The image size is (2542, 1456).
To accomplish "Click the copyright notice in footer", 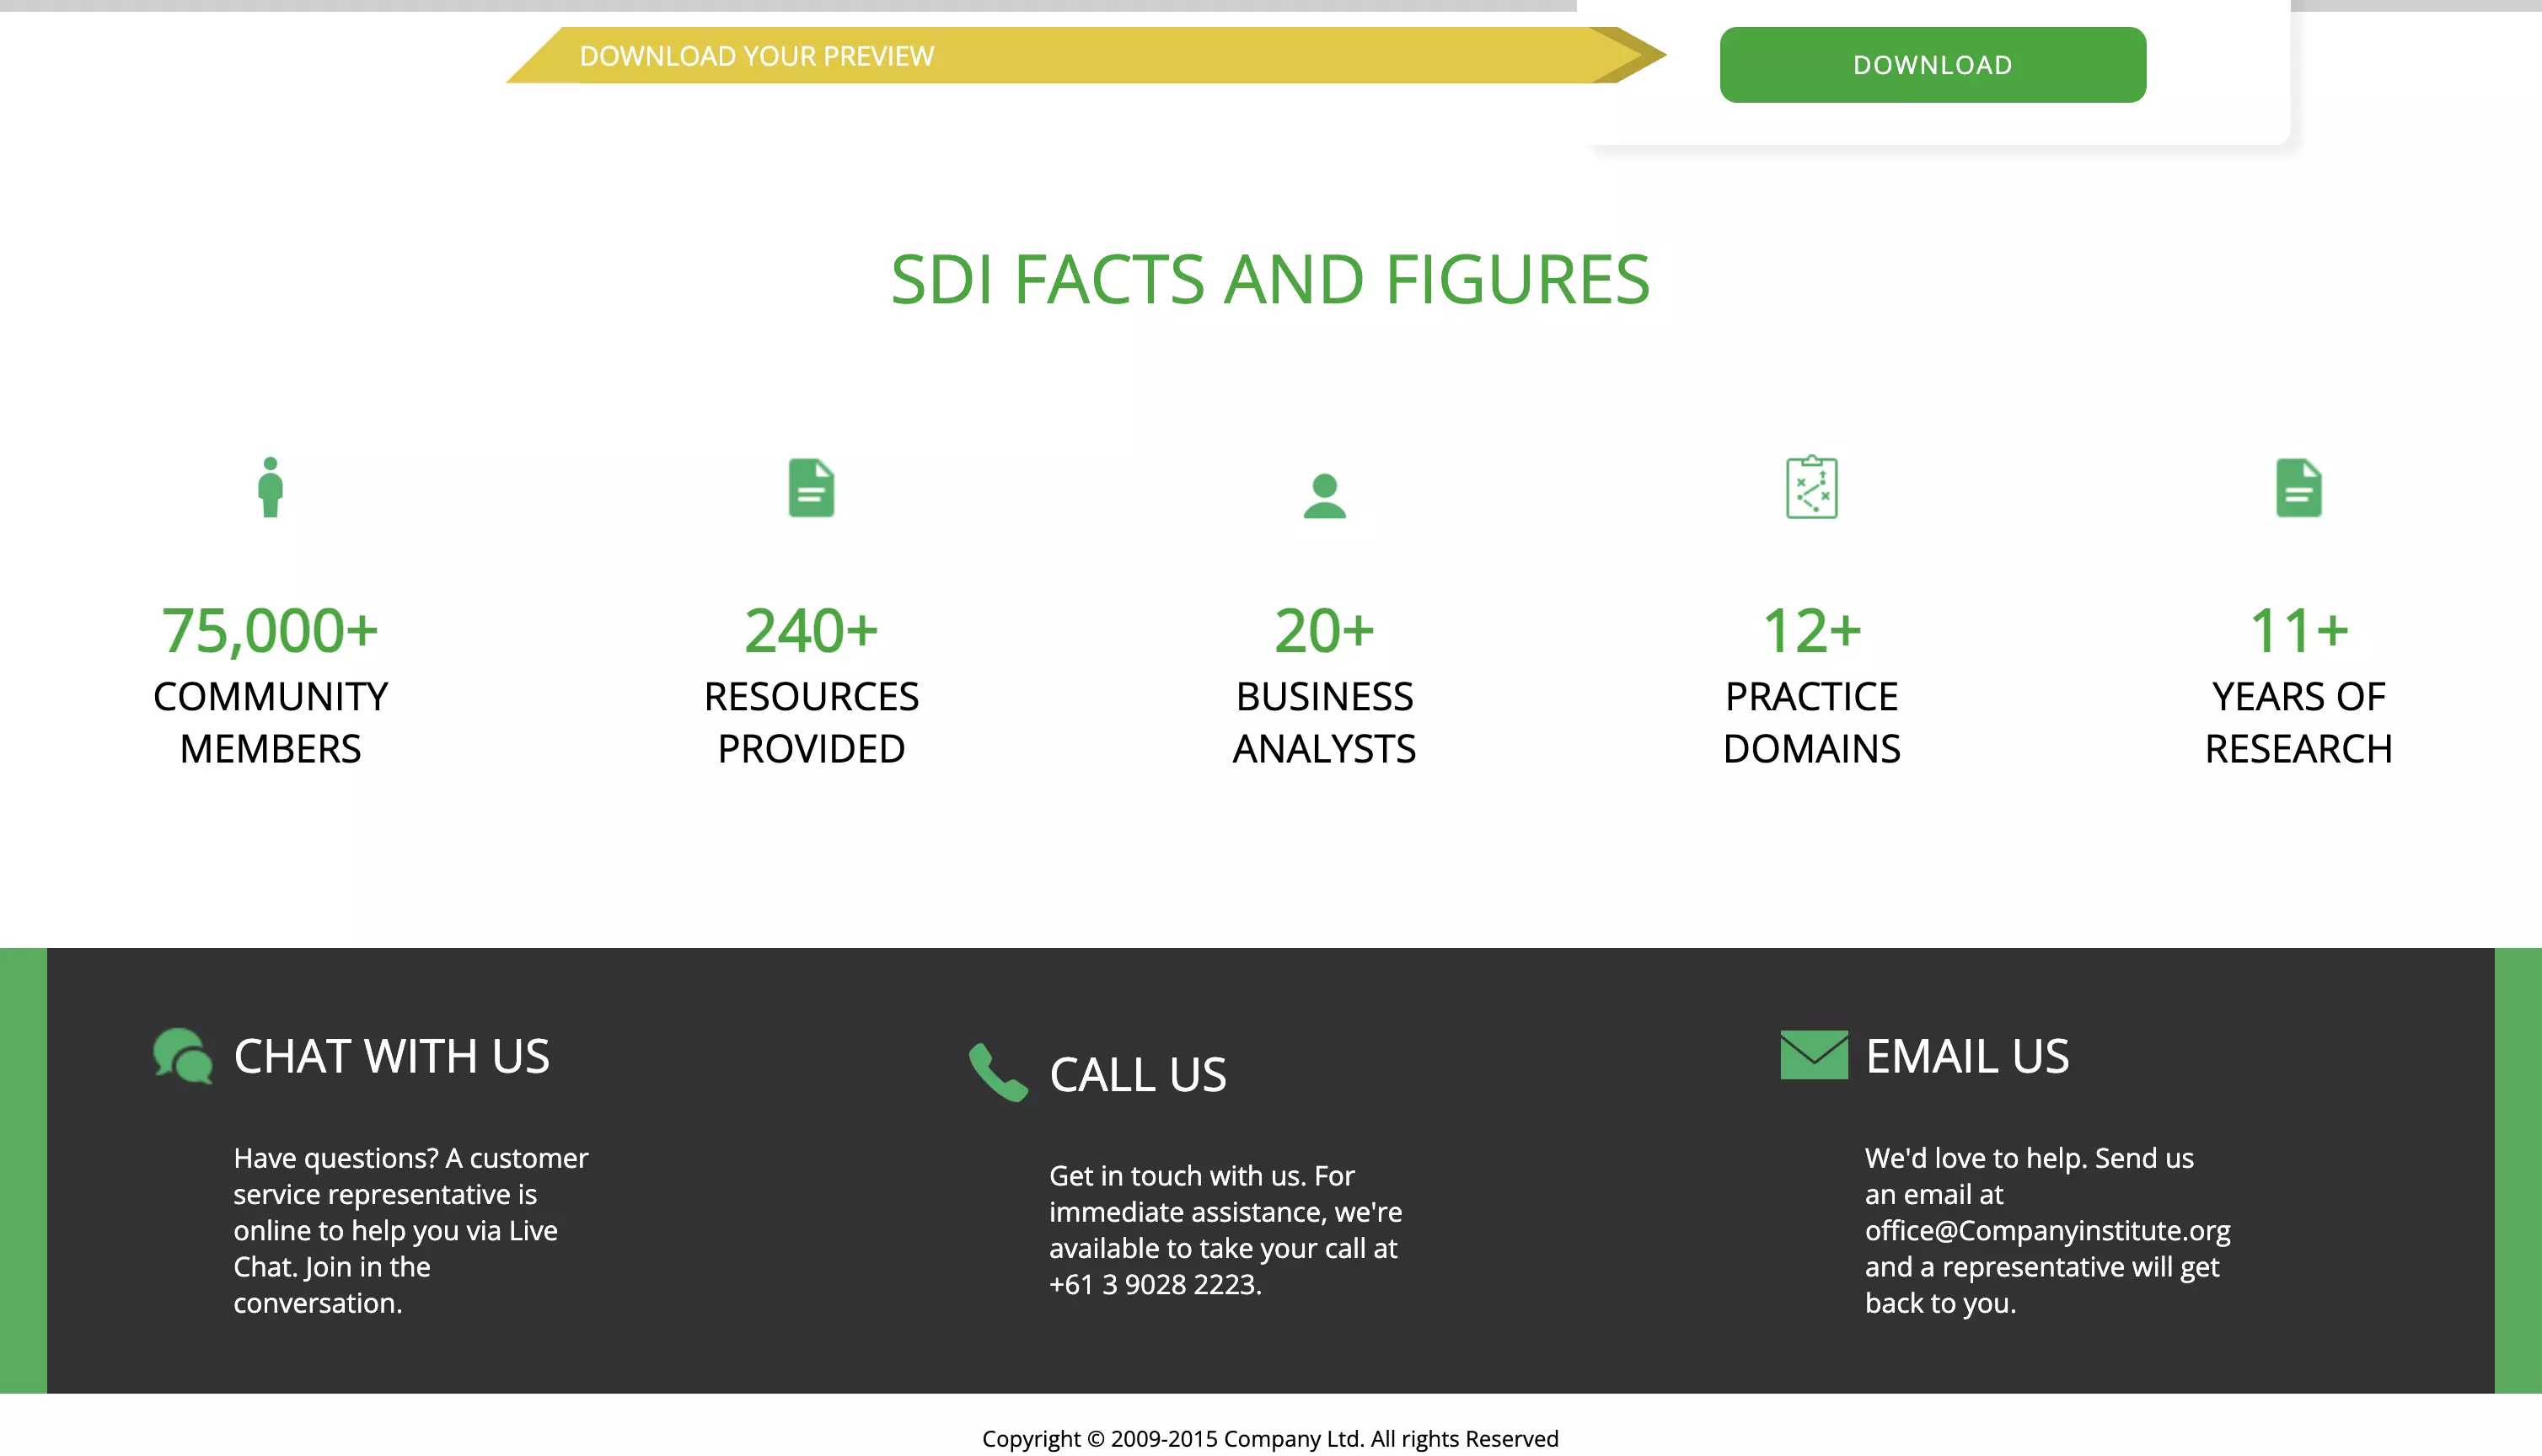I will tap(1270, 1438).
